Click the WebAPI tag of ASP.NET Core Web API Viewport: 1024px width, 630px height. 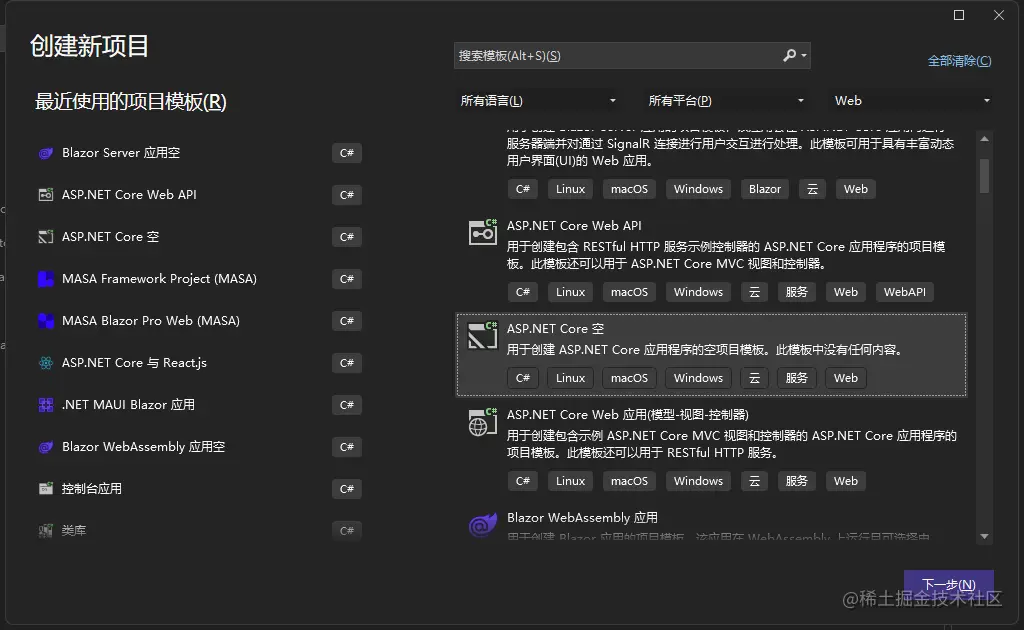click(x=904, y=292)
